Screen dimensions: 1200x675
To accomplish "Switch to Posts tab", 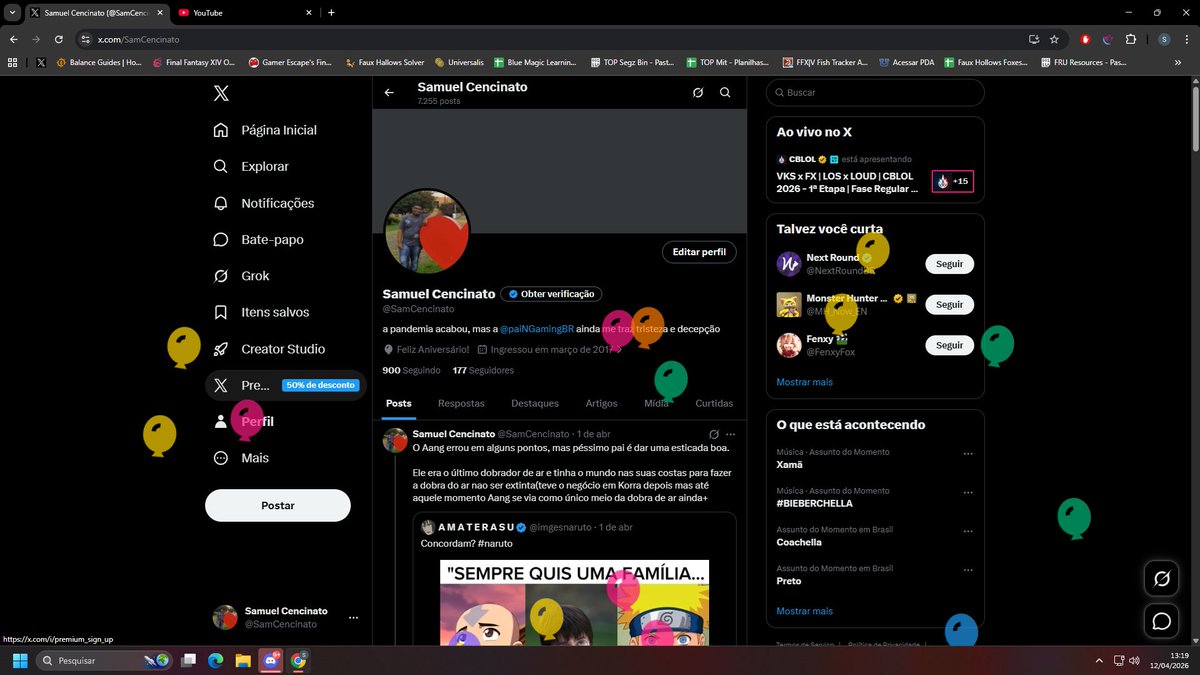I will tap(399, 403).
